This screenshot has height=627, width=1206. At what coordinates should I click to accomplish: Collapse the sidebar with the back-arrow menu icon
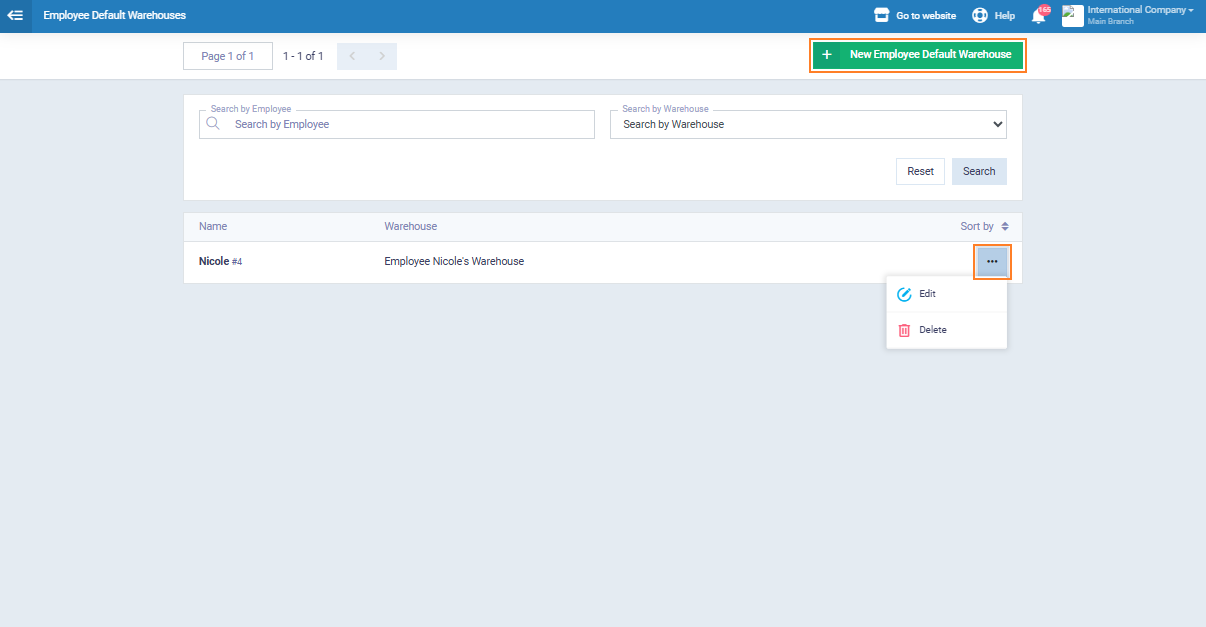[x=15, y=16]
